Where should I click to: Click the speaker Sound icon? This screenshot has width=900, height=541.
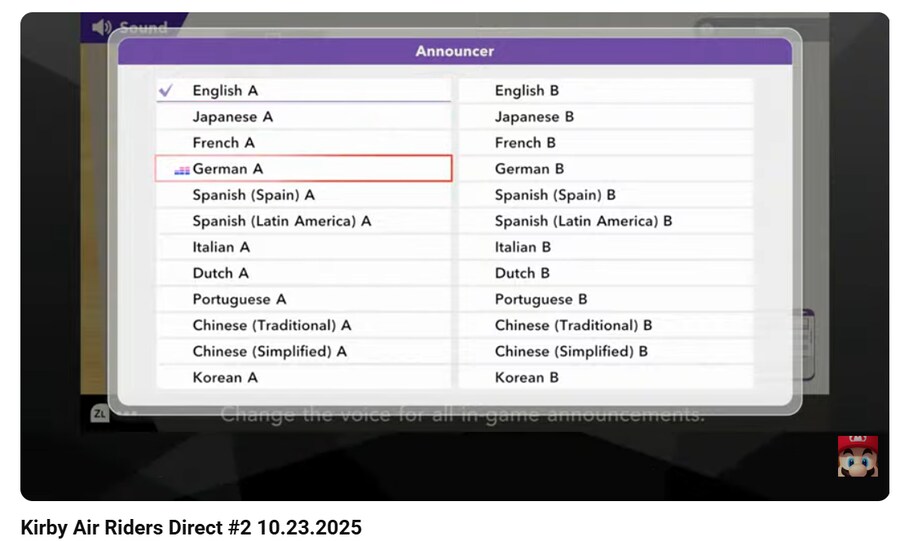click(x=101, y=27)
